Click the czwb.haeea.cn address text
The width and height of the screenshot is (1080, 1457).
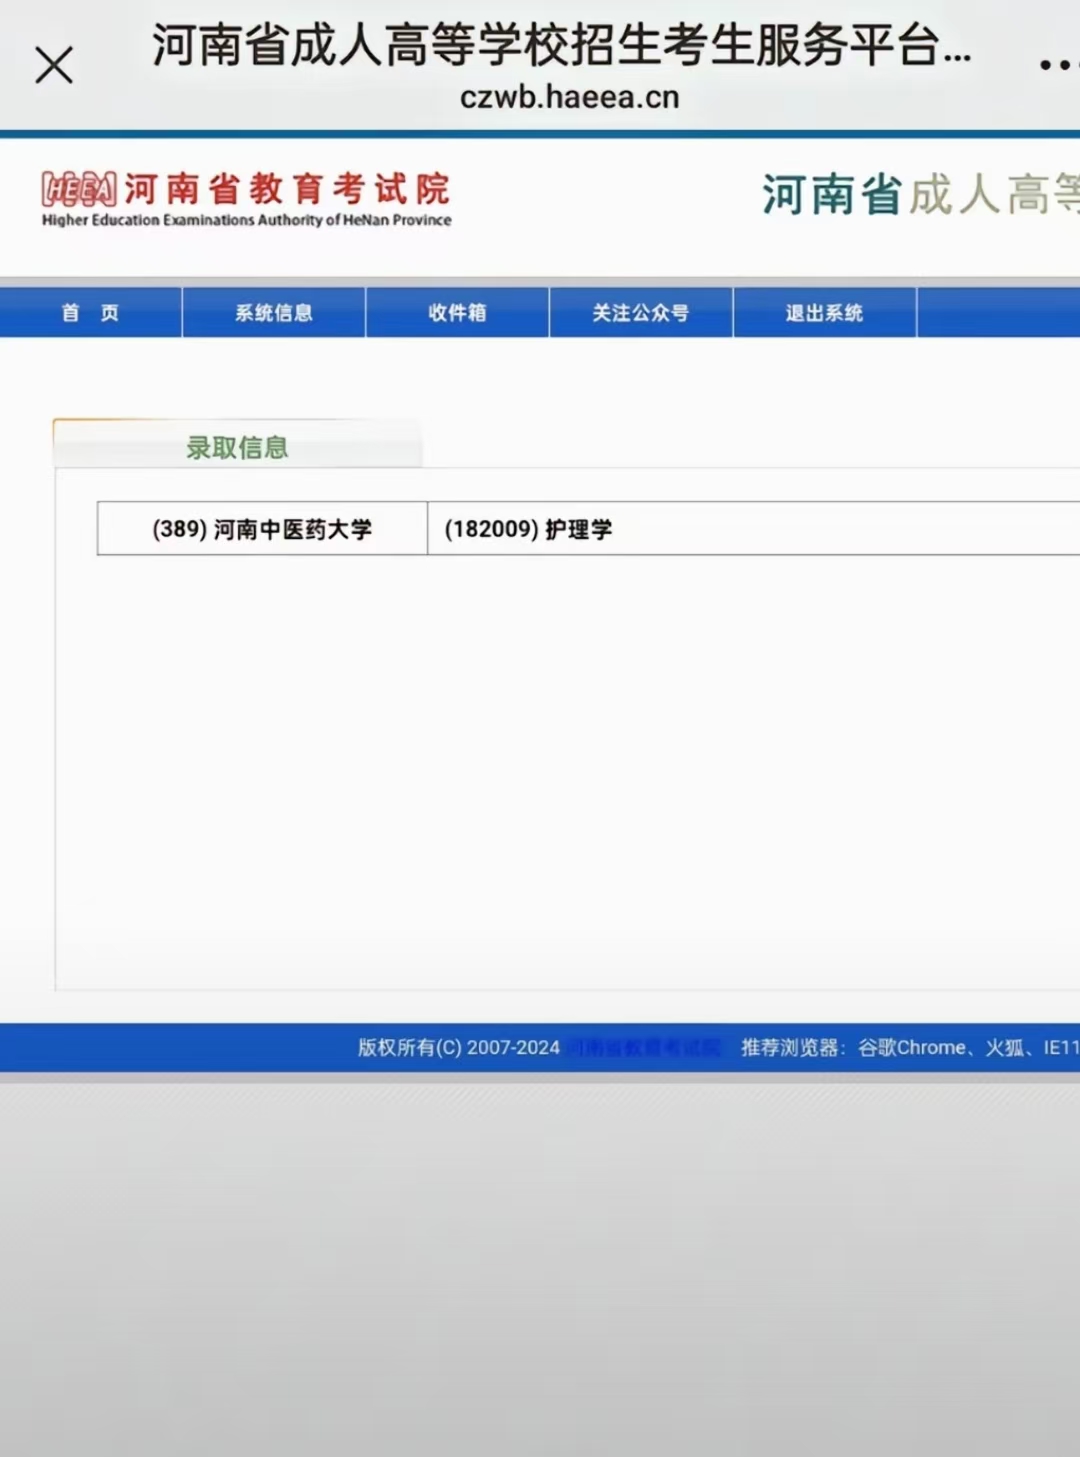point(572,98)
